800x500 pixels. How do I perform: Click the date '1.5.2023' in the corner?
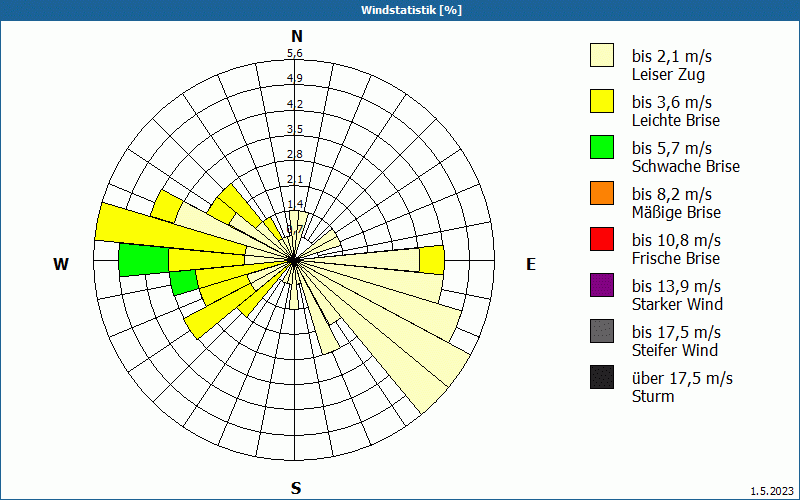pyautogui.click(x=772, y=492)
